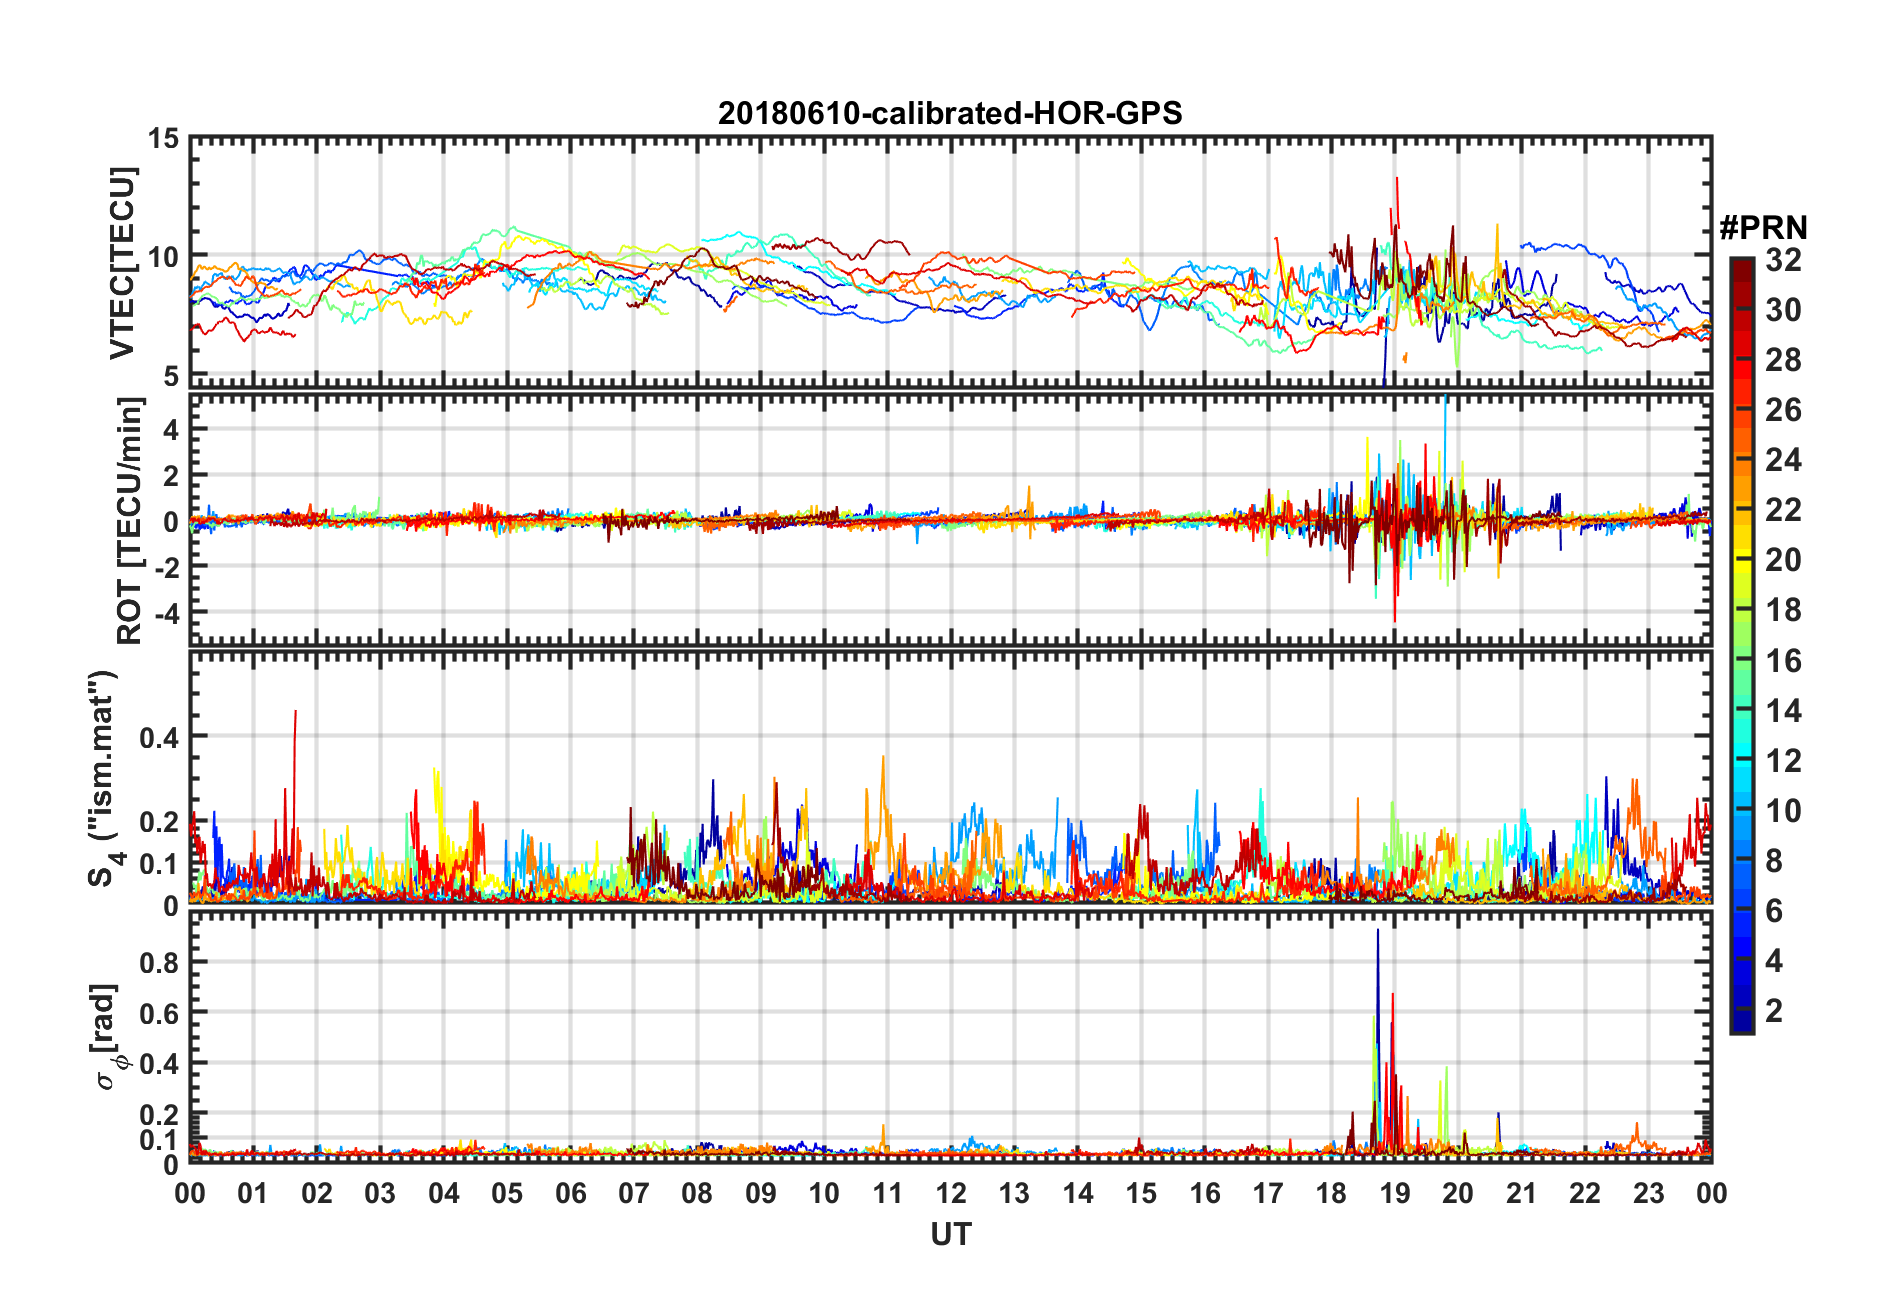The width and height of the screenshot is (1902, 1292).
Task: Select the σφ axis tick label "0.8"
Action: (159, 963)
